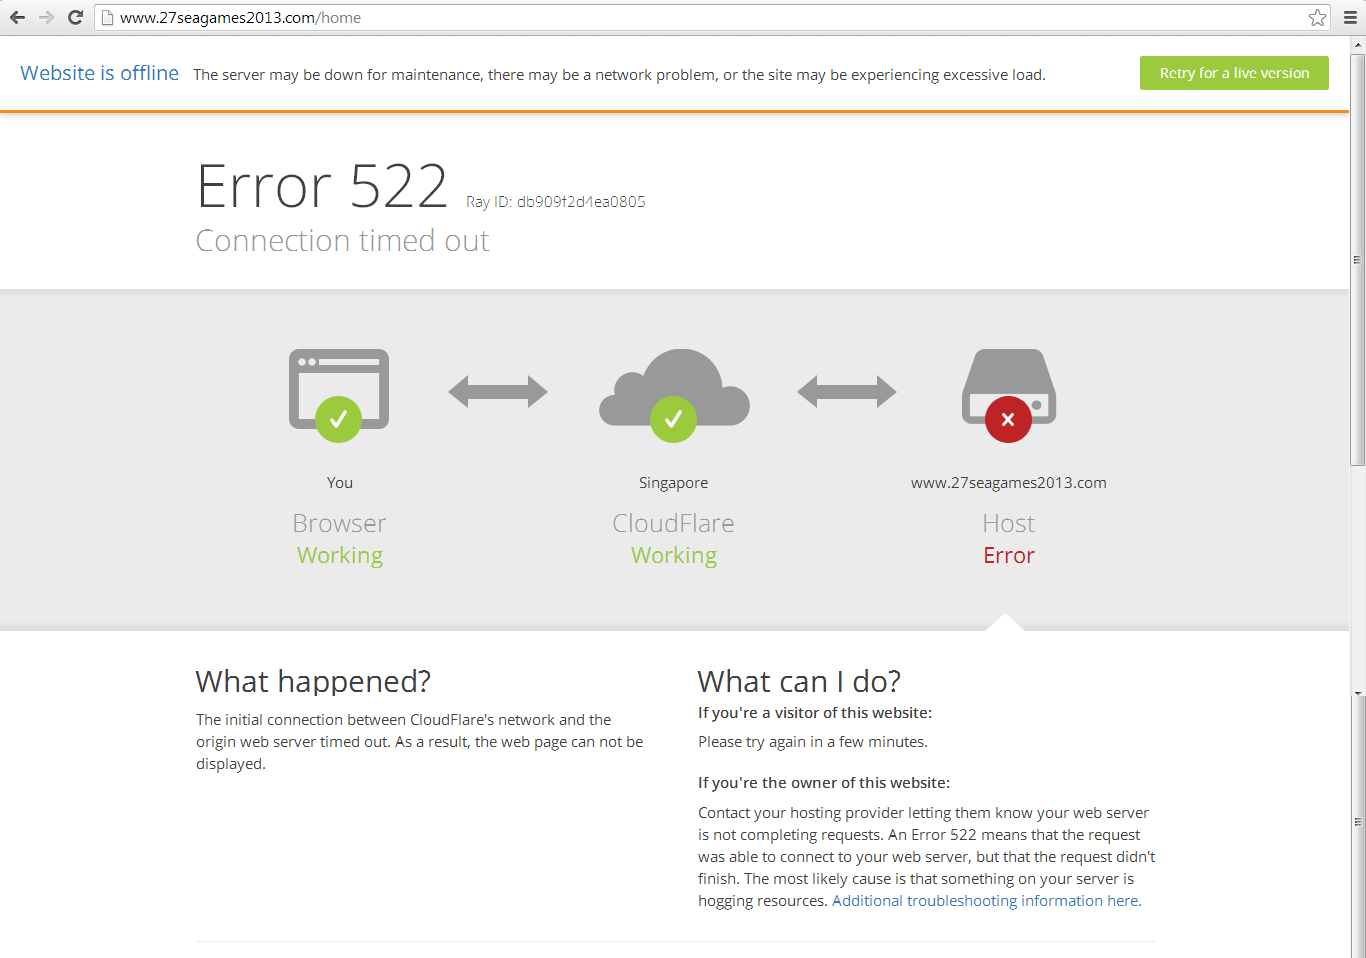This screenshot has width=1366, height=958.
Task: Click the Working status under CloudFlare
Action: [674, 556]
